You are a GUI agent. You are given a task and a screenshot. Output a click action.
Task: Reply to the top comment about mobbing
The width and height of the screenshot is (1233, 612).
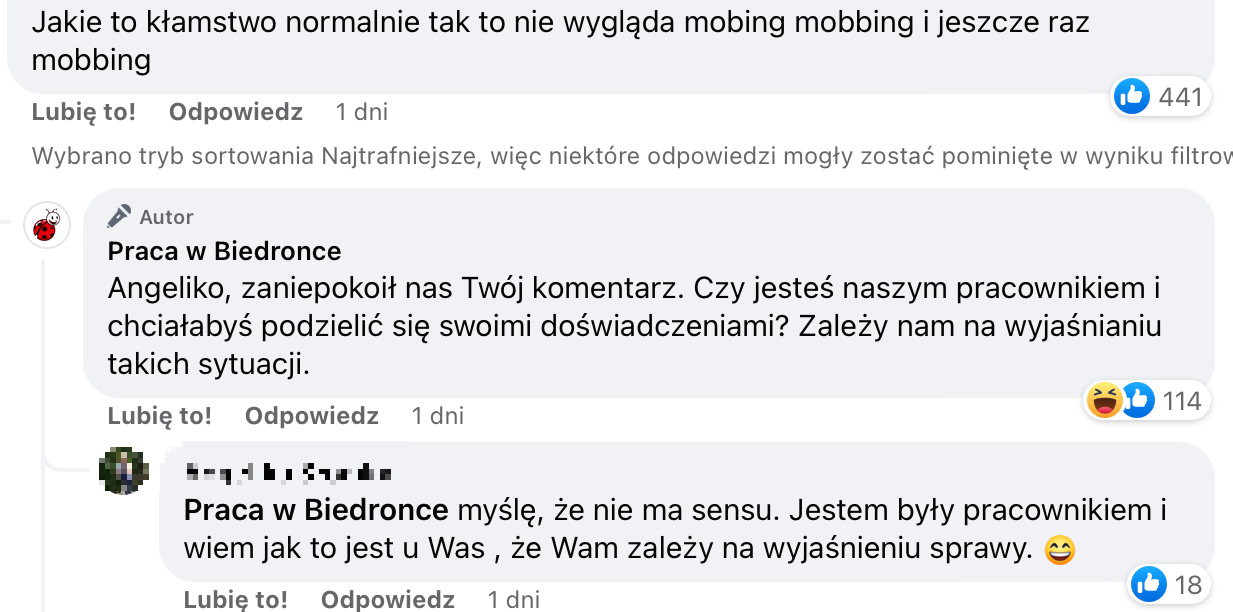235,112
